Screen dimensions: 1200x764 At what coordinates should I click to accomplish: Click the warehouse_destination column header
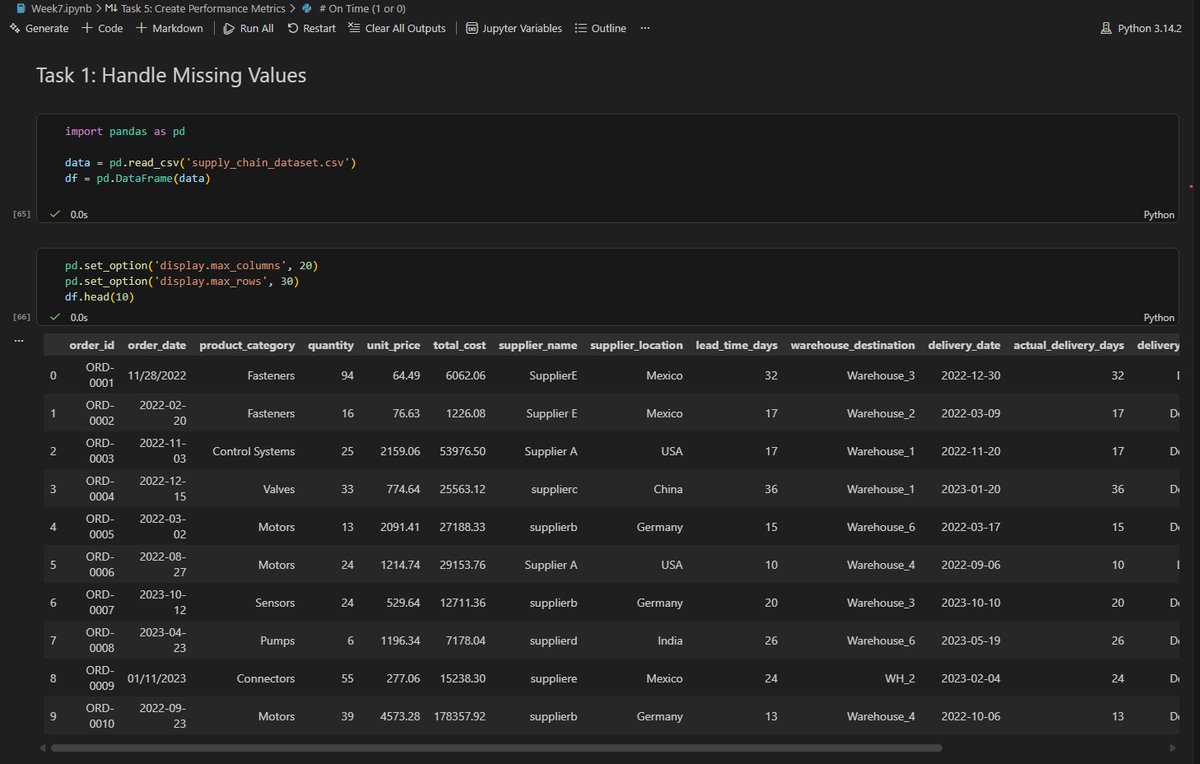click(853, 345)
